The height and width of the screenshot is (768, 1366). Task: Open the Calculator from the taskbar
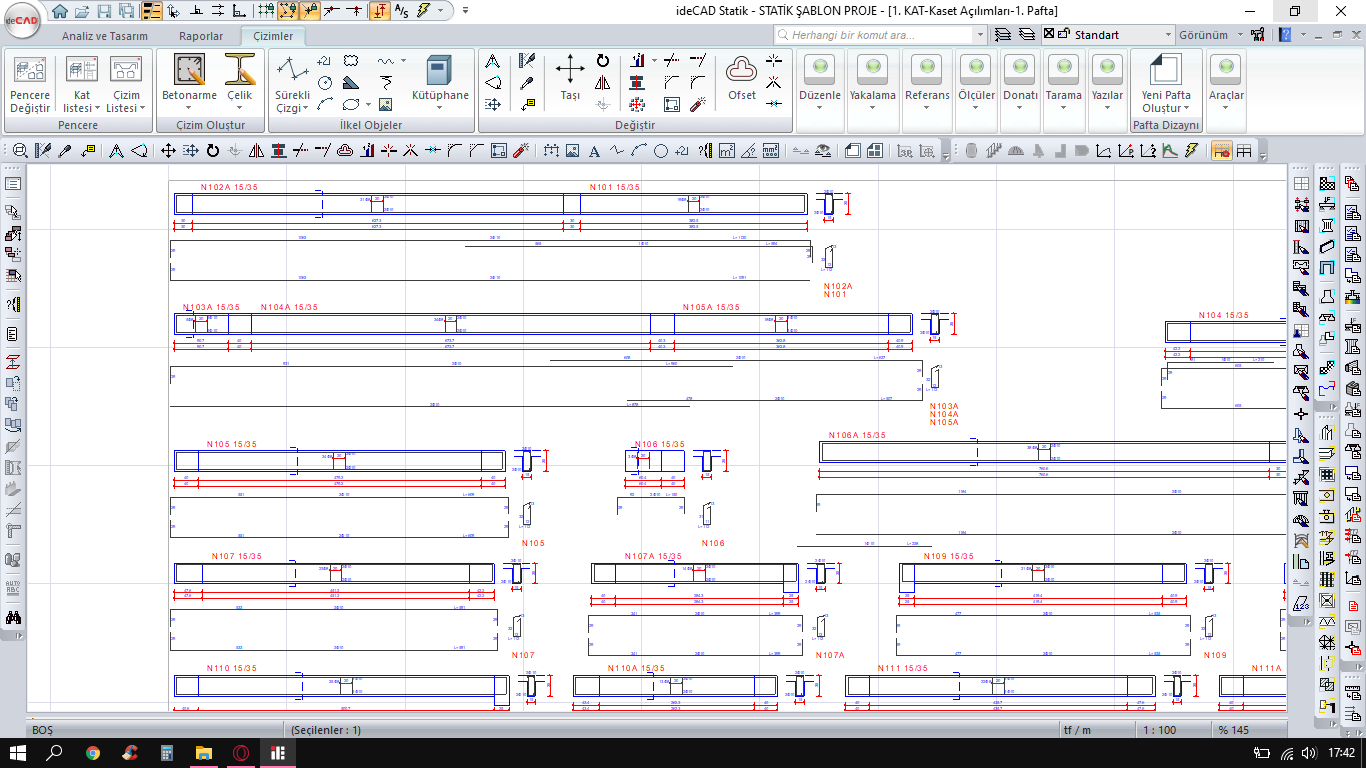167,752
